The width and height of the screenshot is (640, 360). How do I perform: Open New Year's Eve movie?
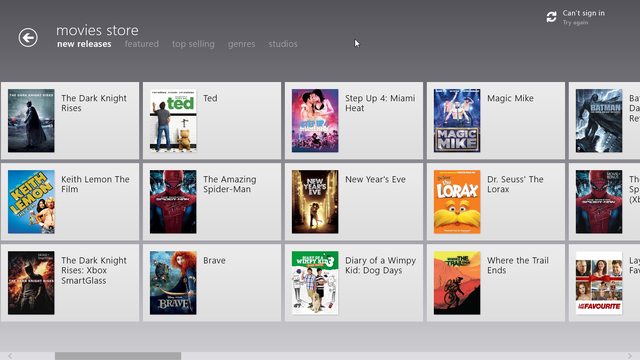pyautogui.click(x=354, y=202)
